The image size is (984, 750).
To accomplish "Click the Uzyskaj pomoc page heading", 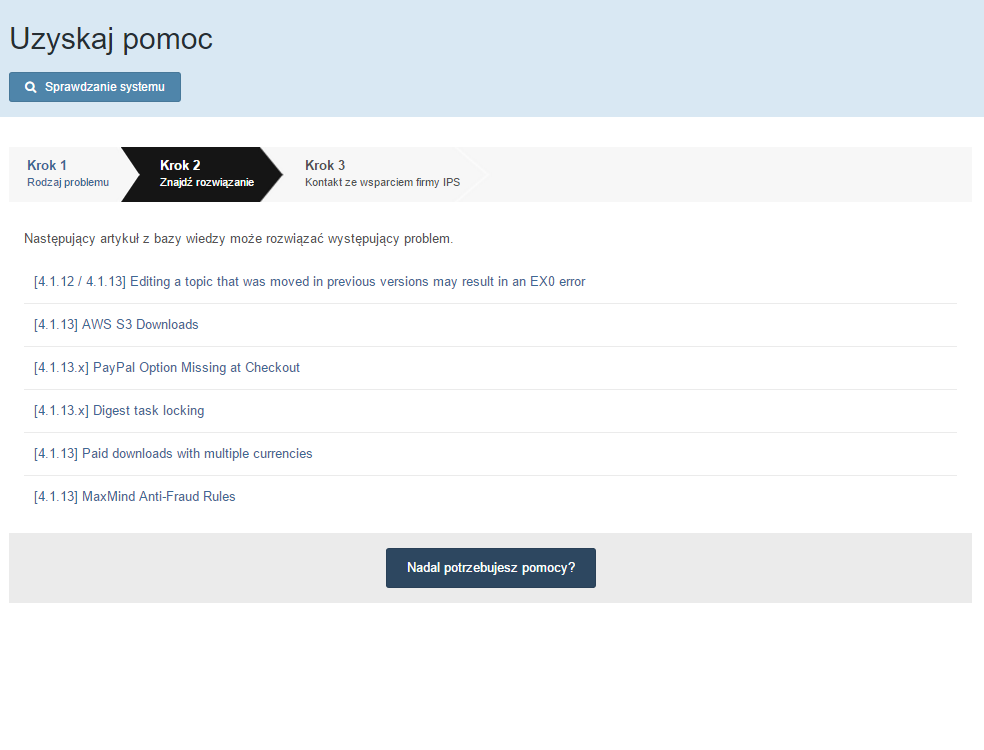I will click(111, 39).
